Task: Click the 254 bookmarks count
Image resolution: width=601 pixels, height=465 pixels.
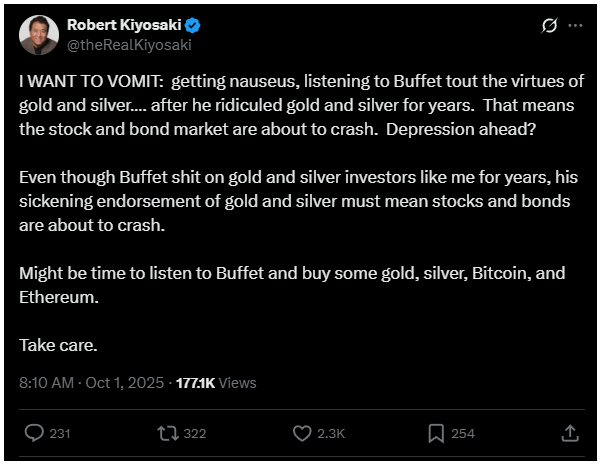Action: click(x=463, y=434)
